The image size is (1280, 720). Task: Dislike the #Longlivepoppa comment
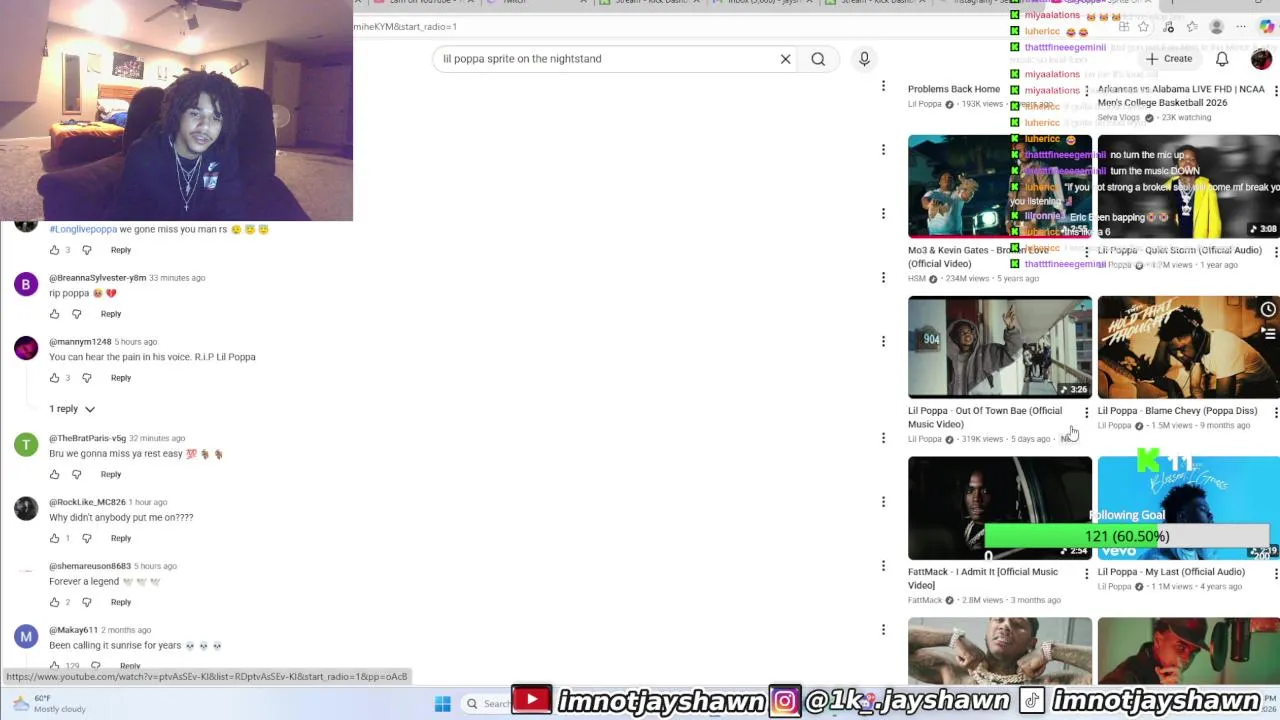coord(86,250)
